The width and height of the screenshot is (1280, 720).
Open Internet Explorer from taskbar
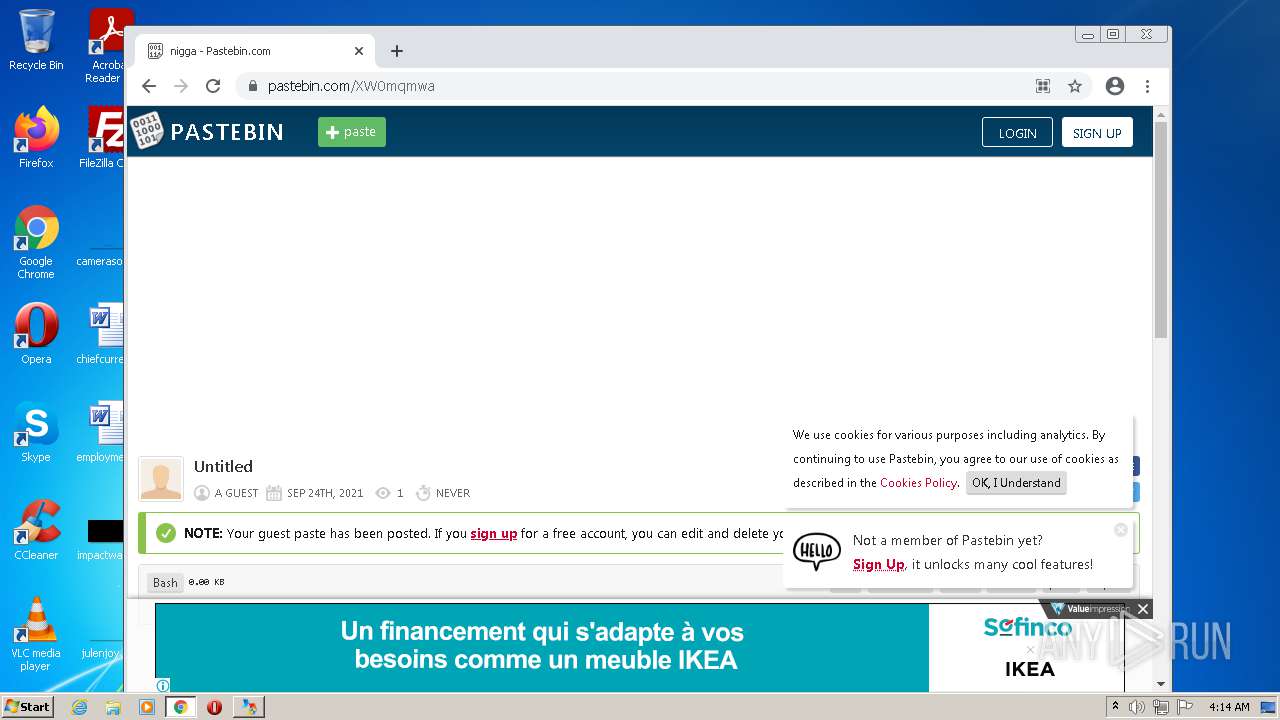point(79,707)
